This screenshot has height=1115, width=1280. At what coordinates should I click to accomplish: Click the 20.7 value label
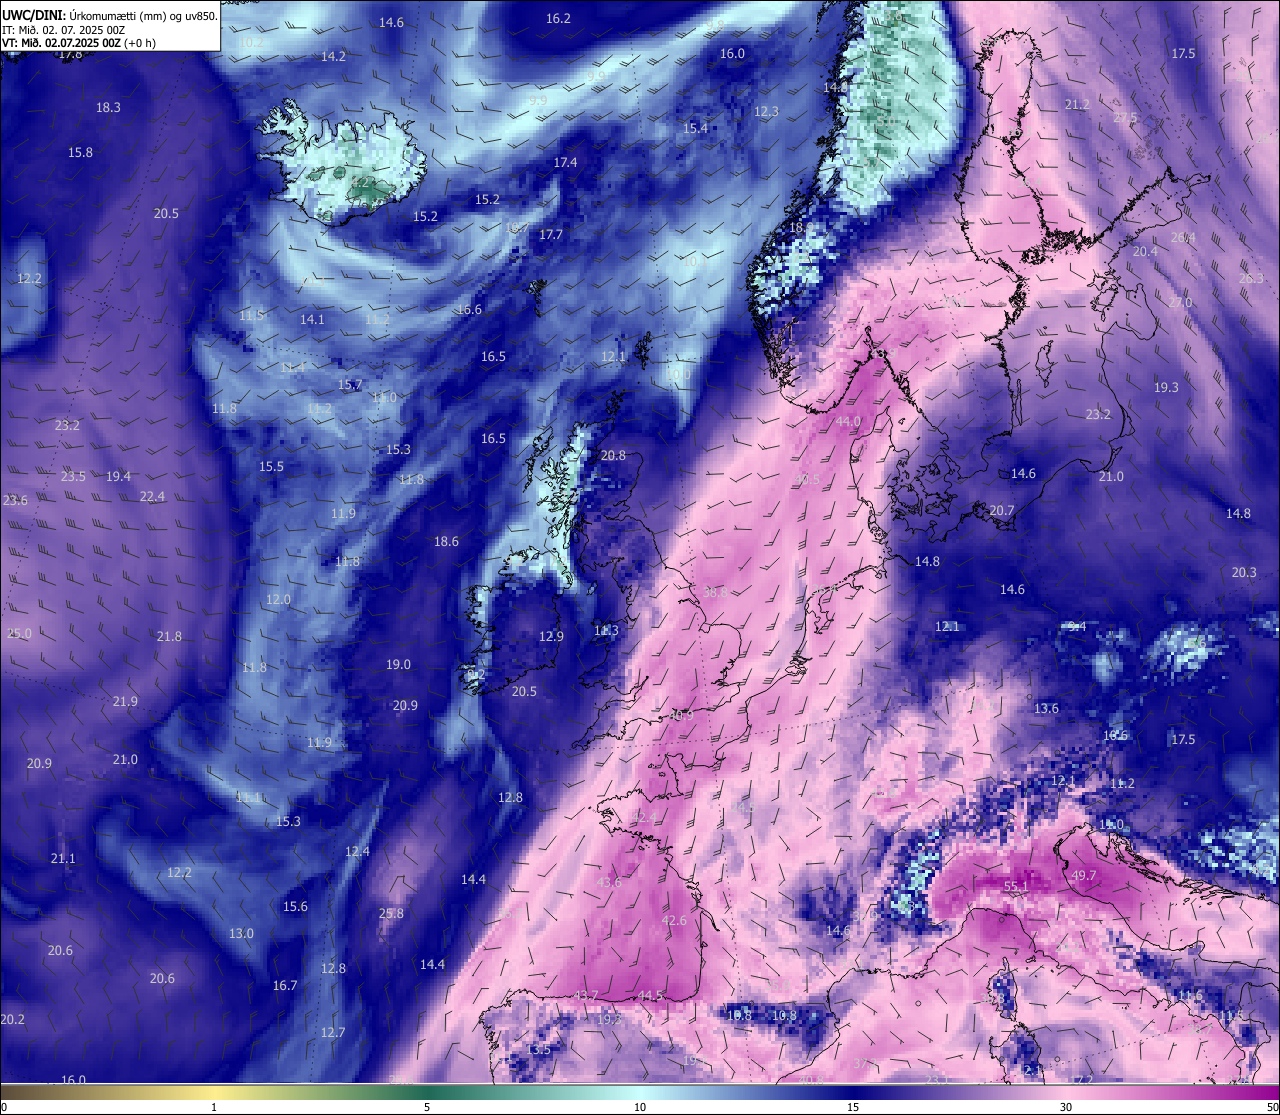tap(1002, 511)
